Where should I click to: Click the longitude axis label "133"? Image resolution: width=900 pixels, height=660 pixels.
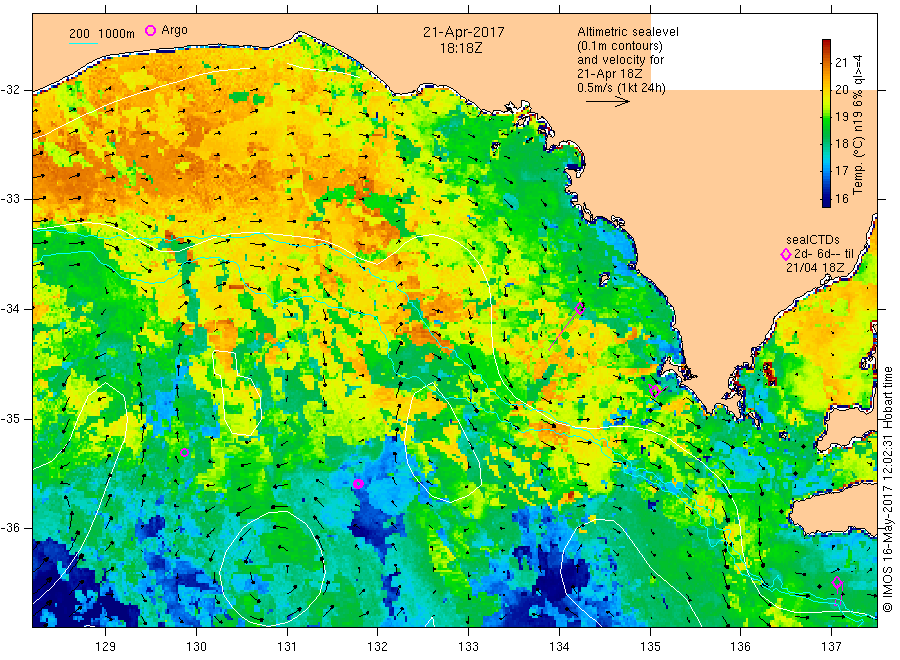click(x=468, y=646)
